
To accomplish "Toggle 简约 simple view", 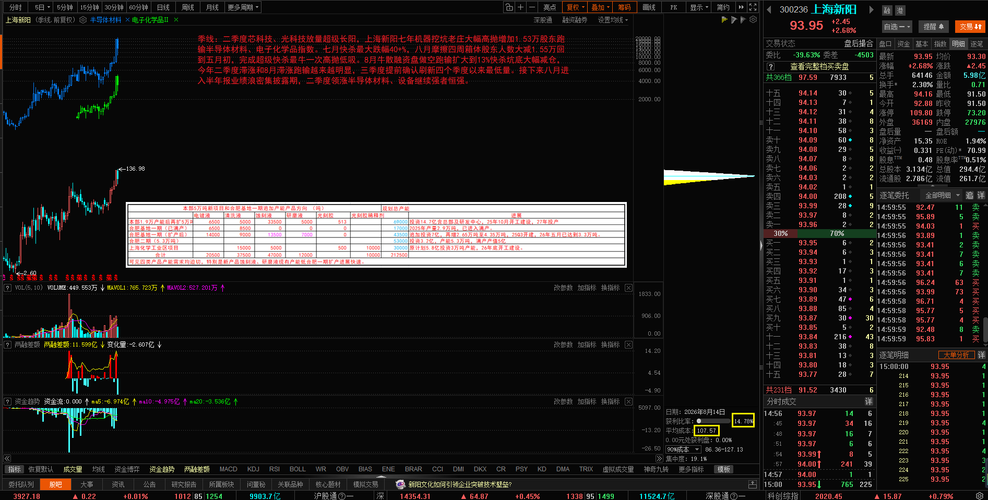I will (x=723, y=8).
